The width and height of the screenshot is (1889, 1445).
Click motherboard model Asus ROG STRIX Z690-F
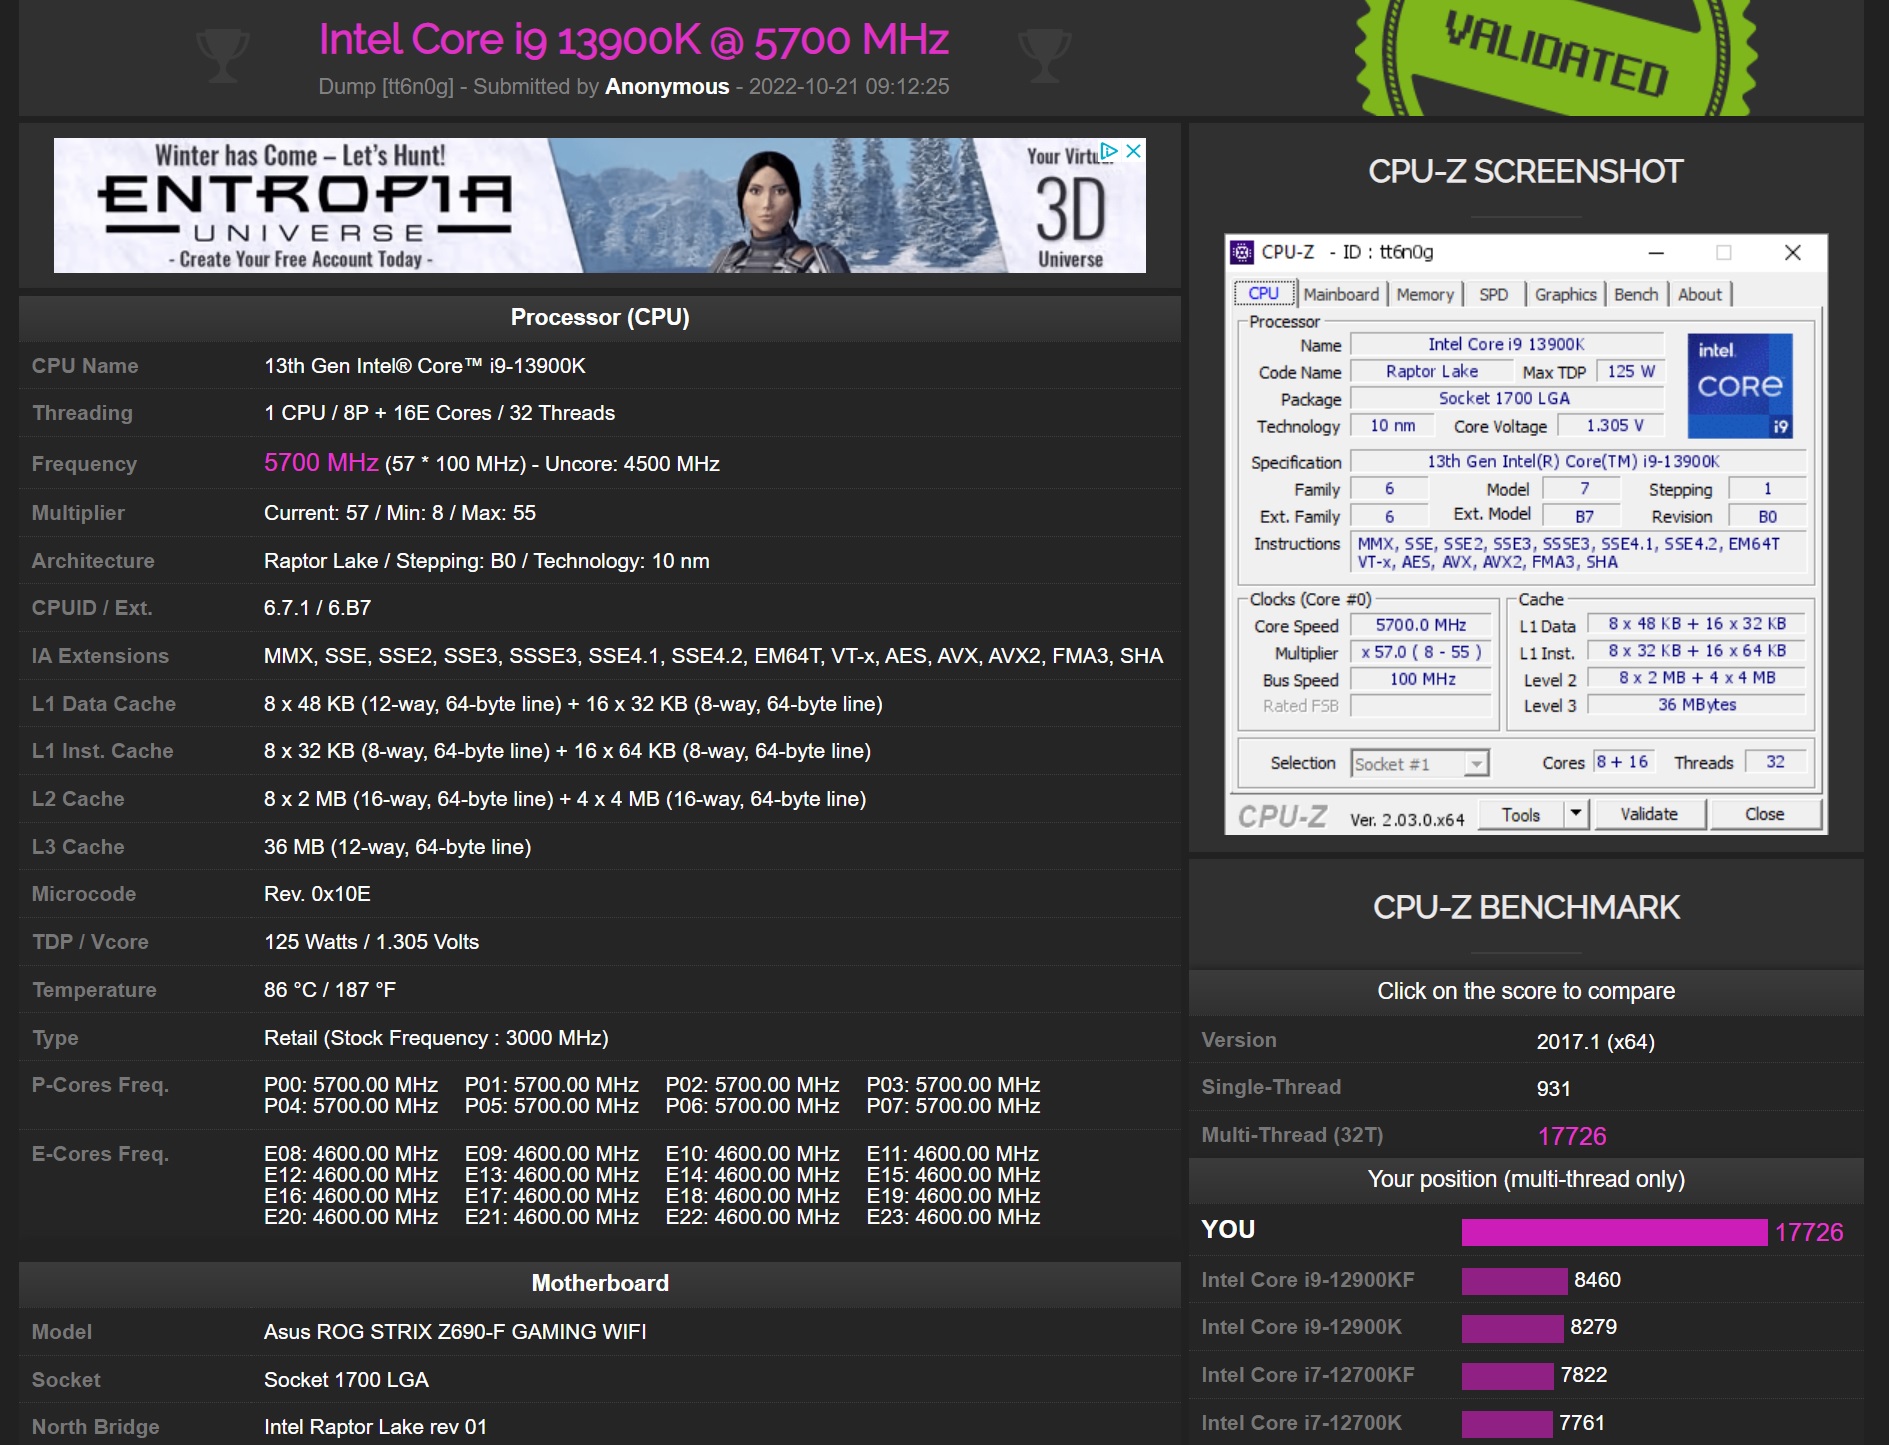coord(455,1332)
